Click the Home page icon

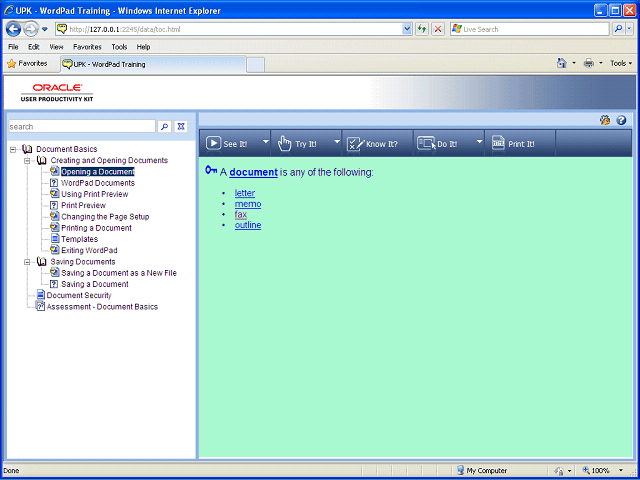coord(562,63)
